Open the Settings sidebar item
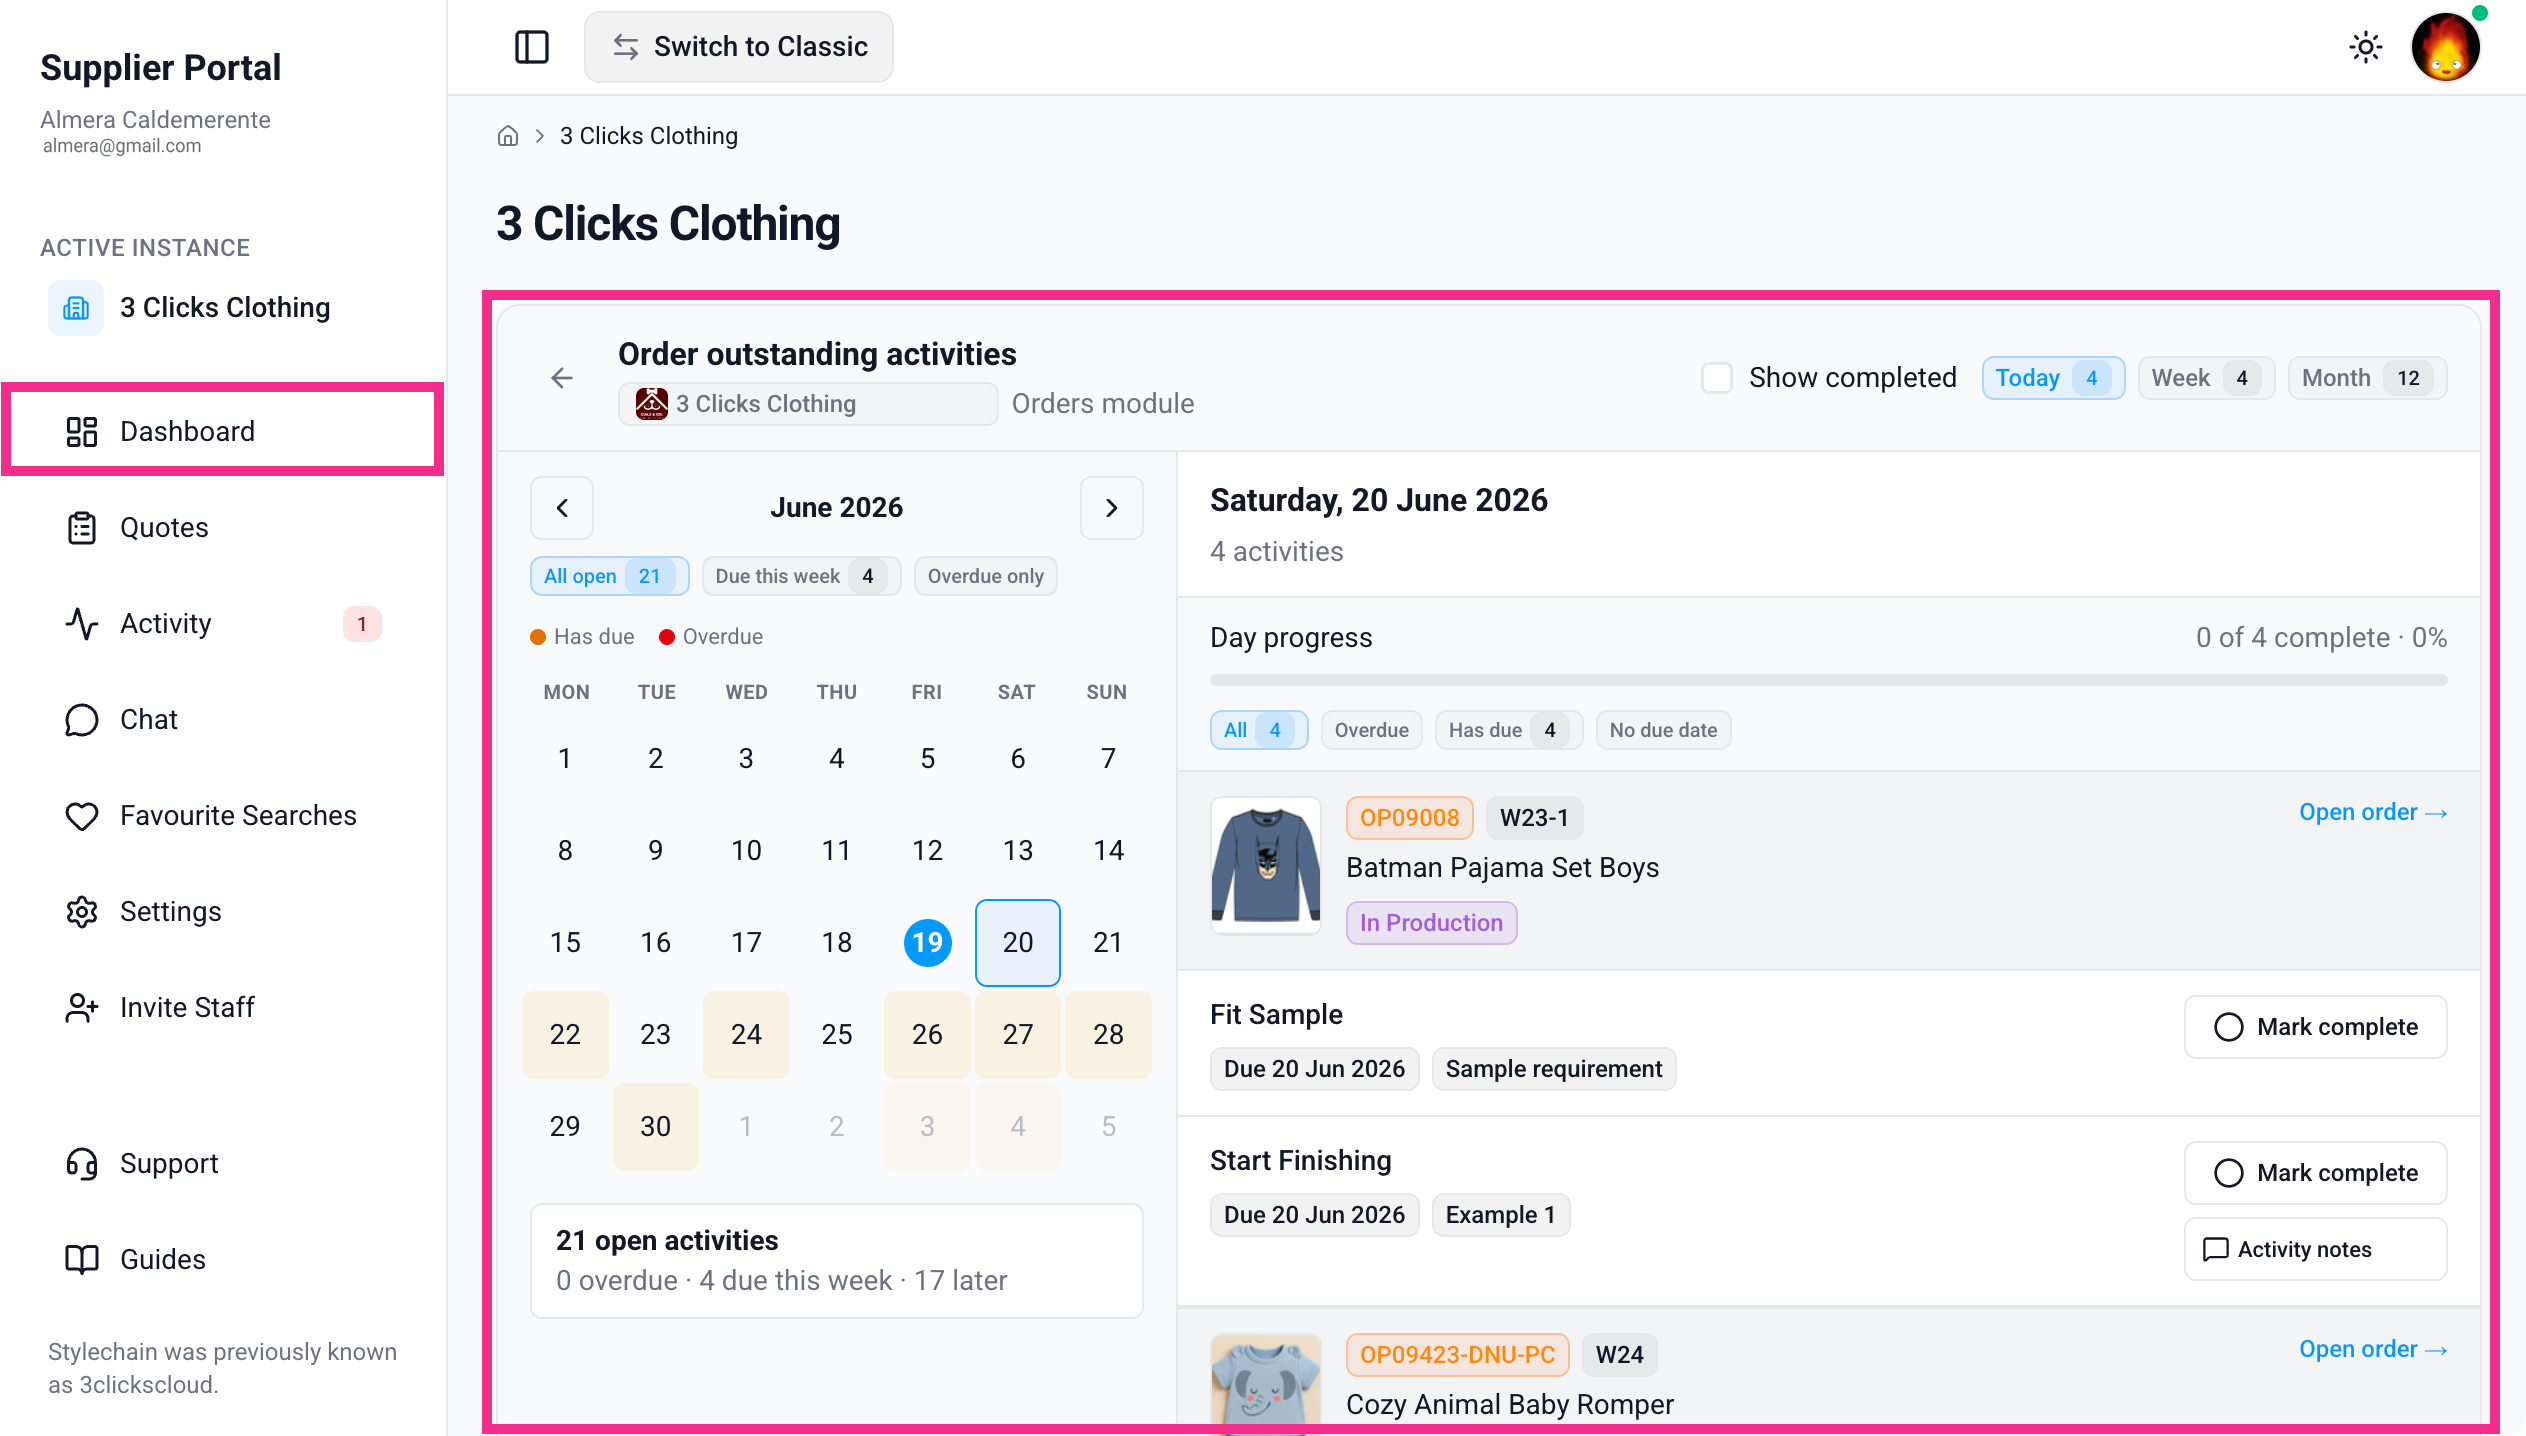 pyautogui.click(x=222, y=912)
